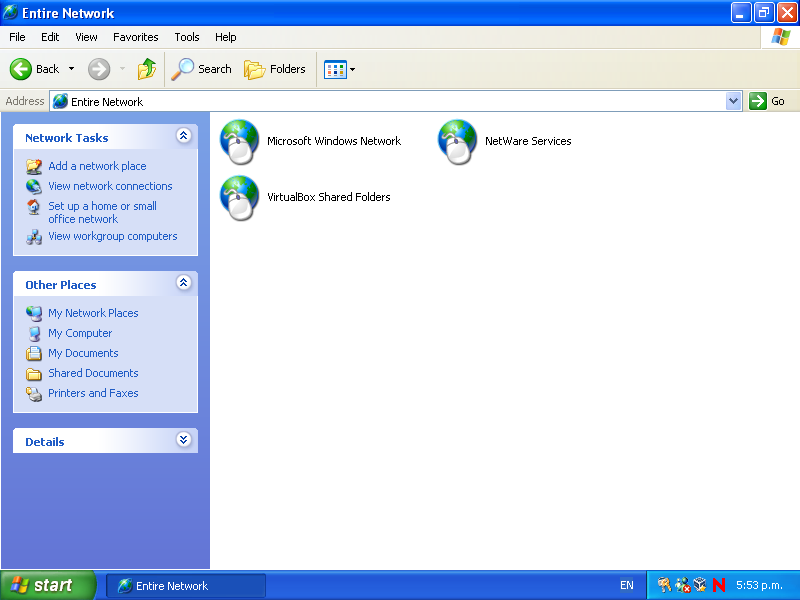Image resolution: width=800 pixels, height=600 pixels.
Task: Select the NetWare Services label
Action: pos(528,141)
